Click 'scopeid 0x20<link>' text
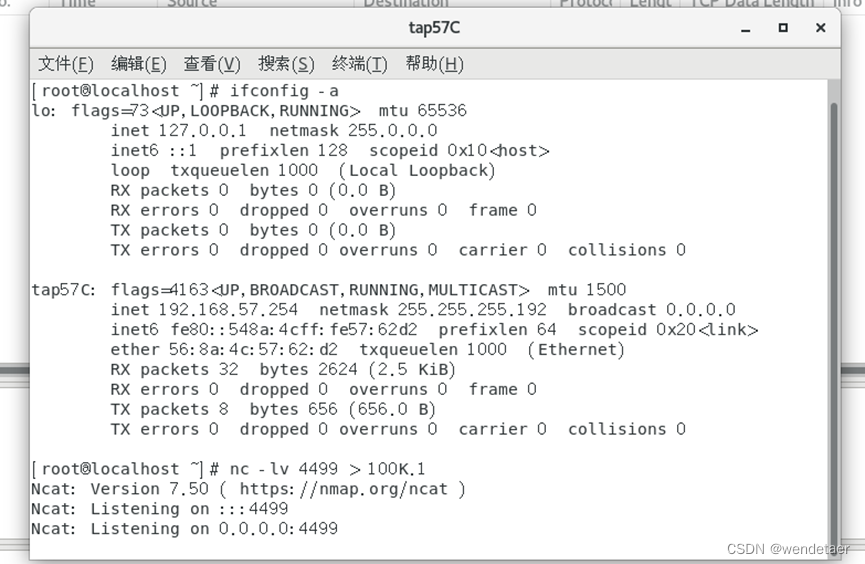This screenshot has height=564, width=865. coord(668,330)
